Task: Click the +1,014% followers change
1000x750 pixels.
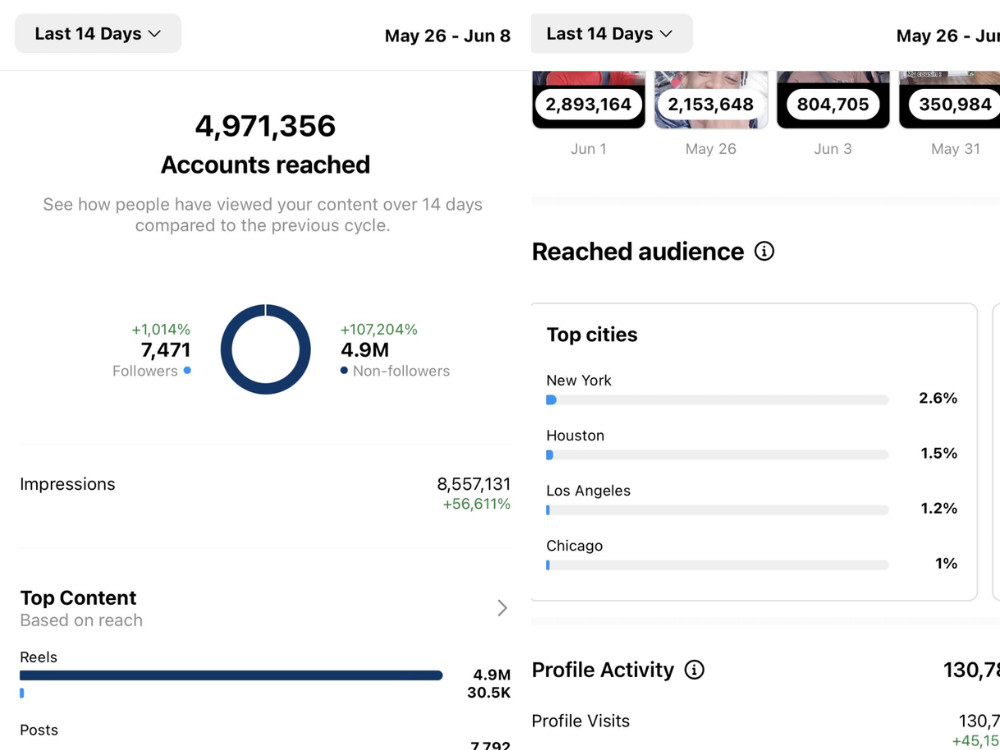Action: 161,330
